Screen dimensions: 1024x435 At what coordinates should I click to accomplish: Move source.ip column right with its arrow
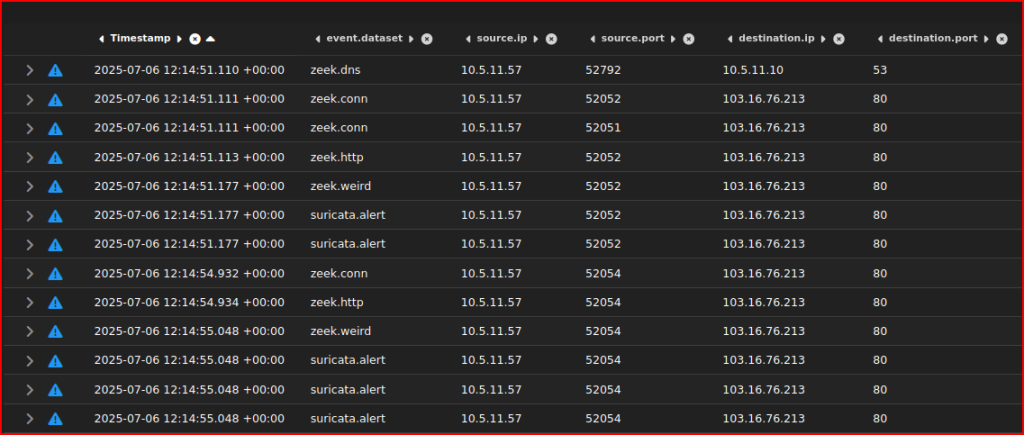point(535,39)
